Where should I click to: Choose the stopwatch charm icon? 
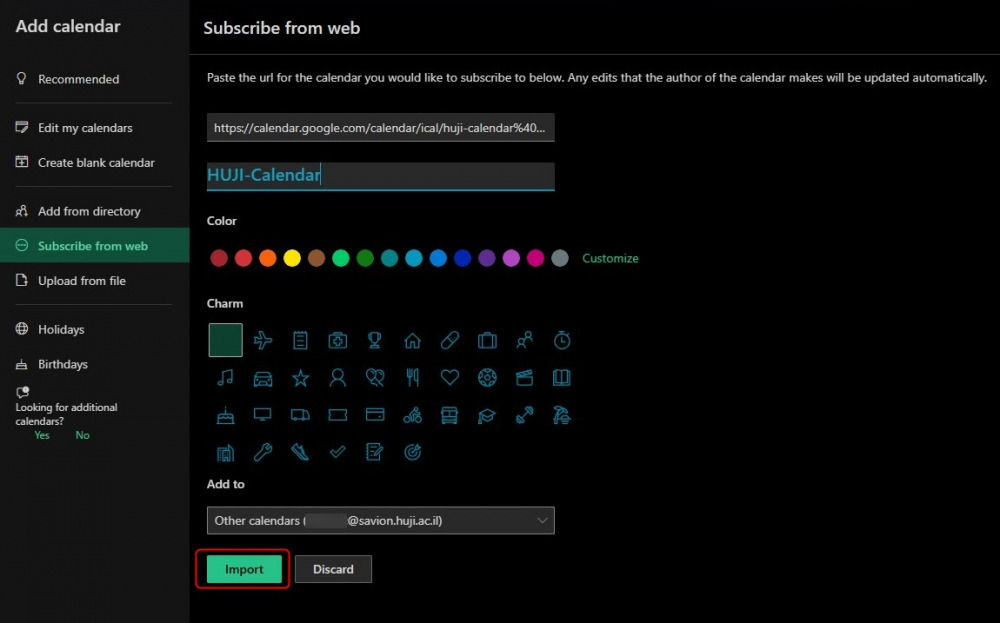562,341
